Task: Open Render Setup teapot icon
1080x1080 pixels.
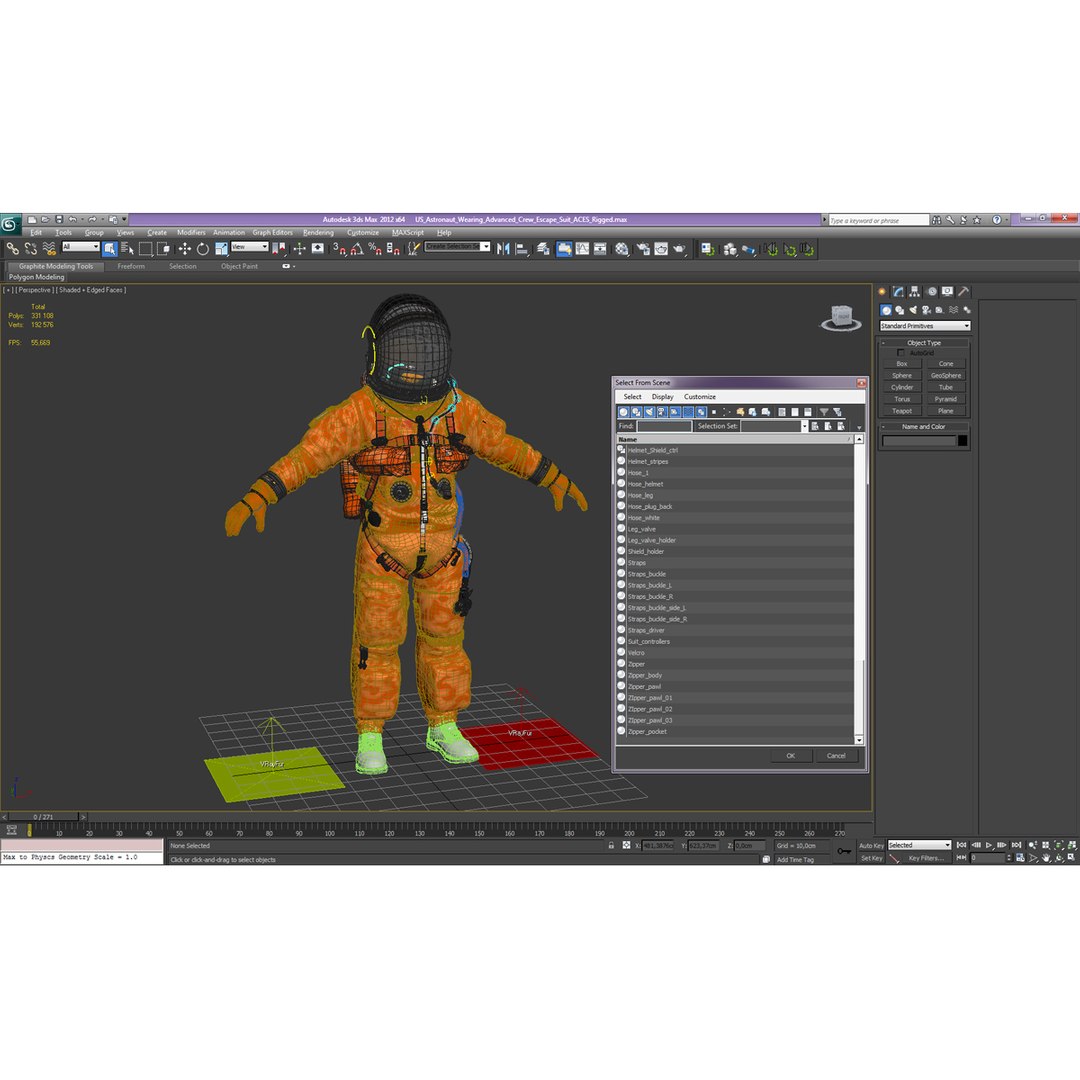Action: click(643, 249)
